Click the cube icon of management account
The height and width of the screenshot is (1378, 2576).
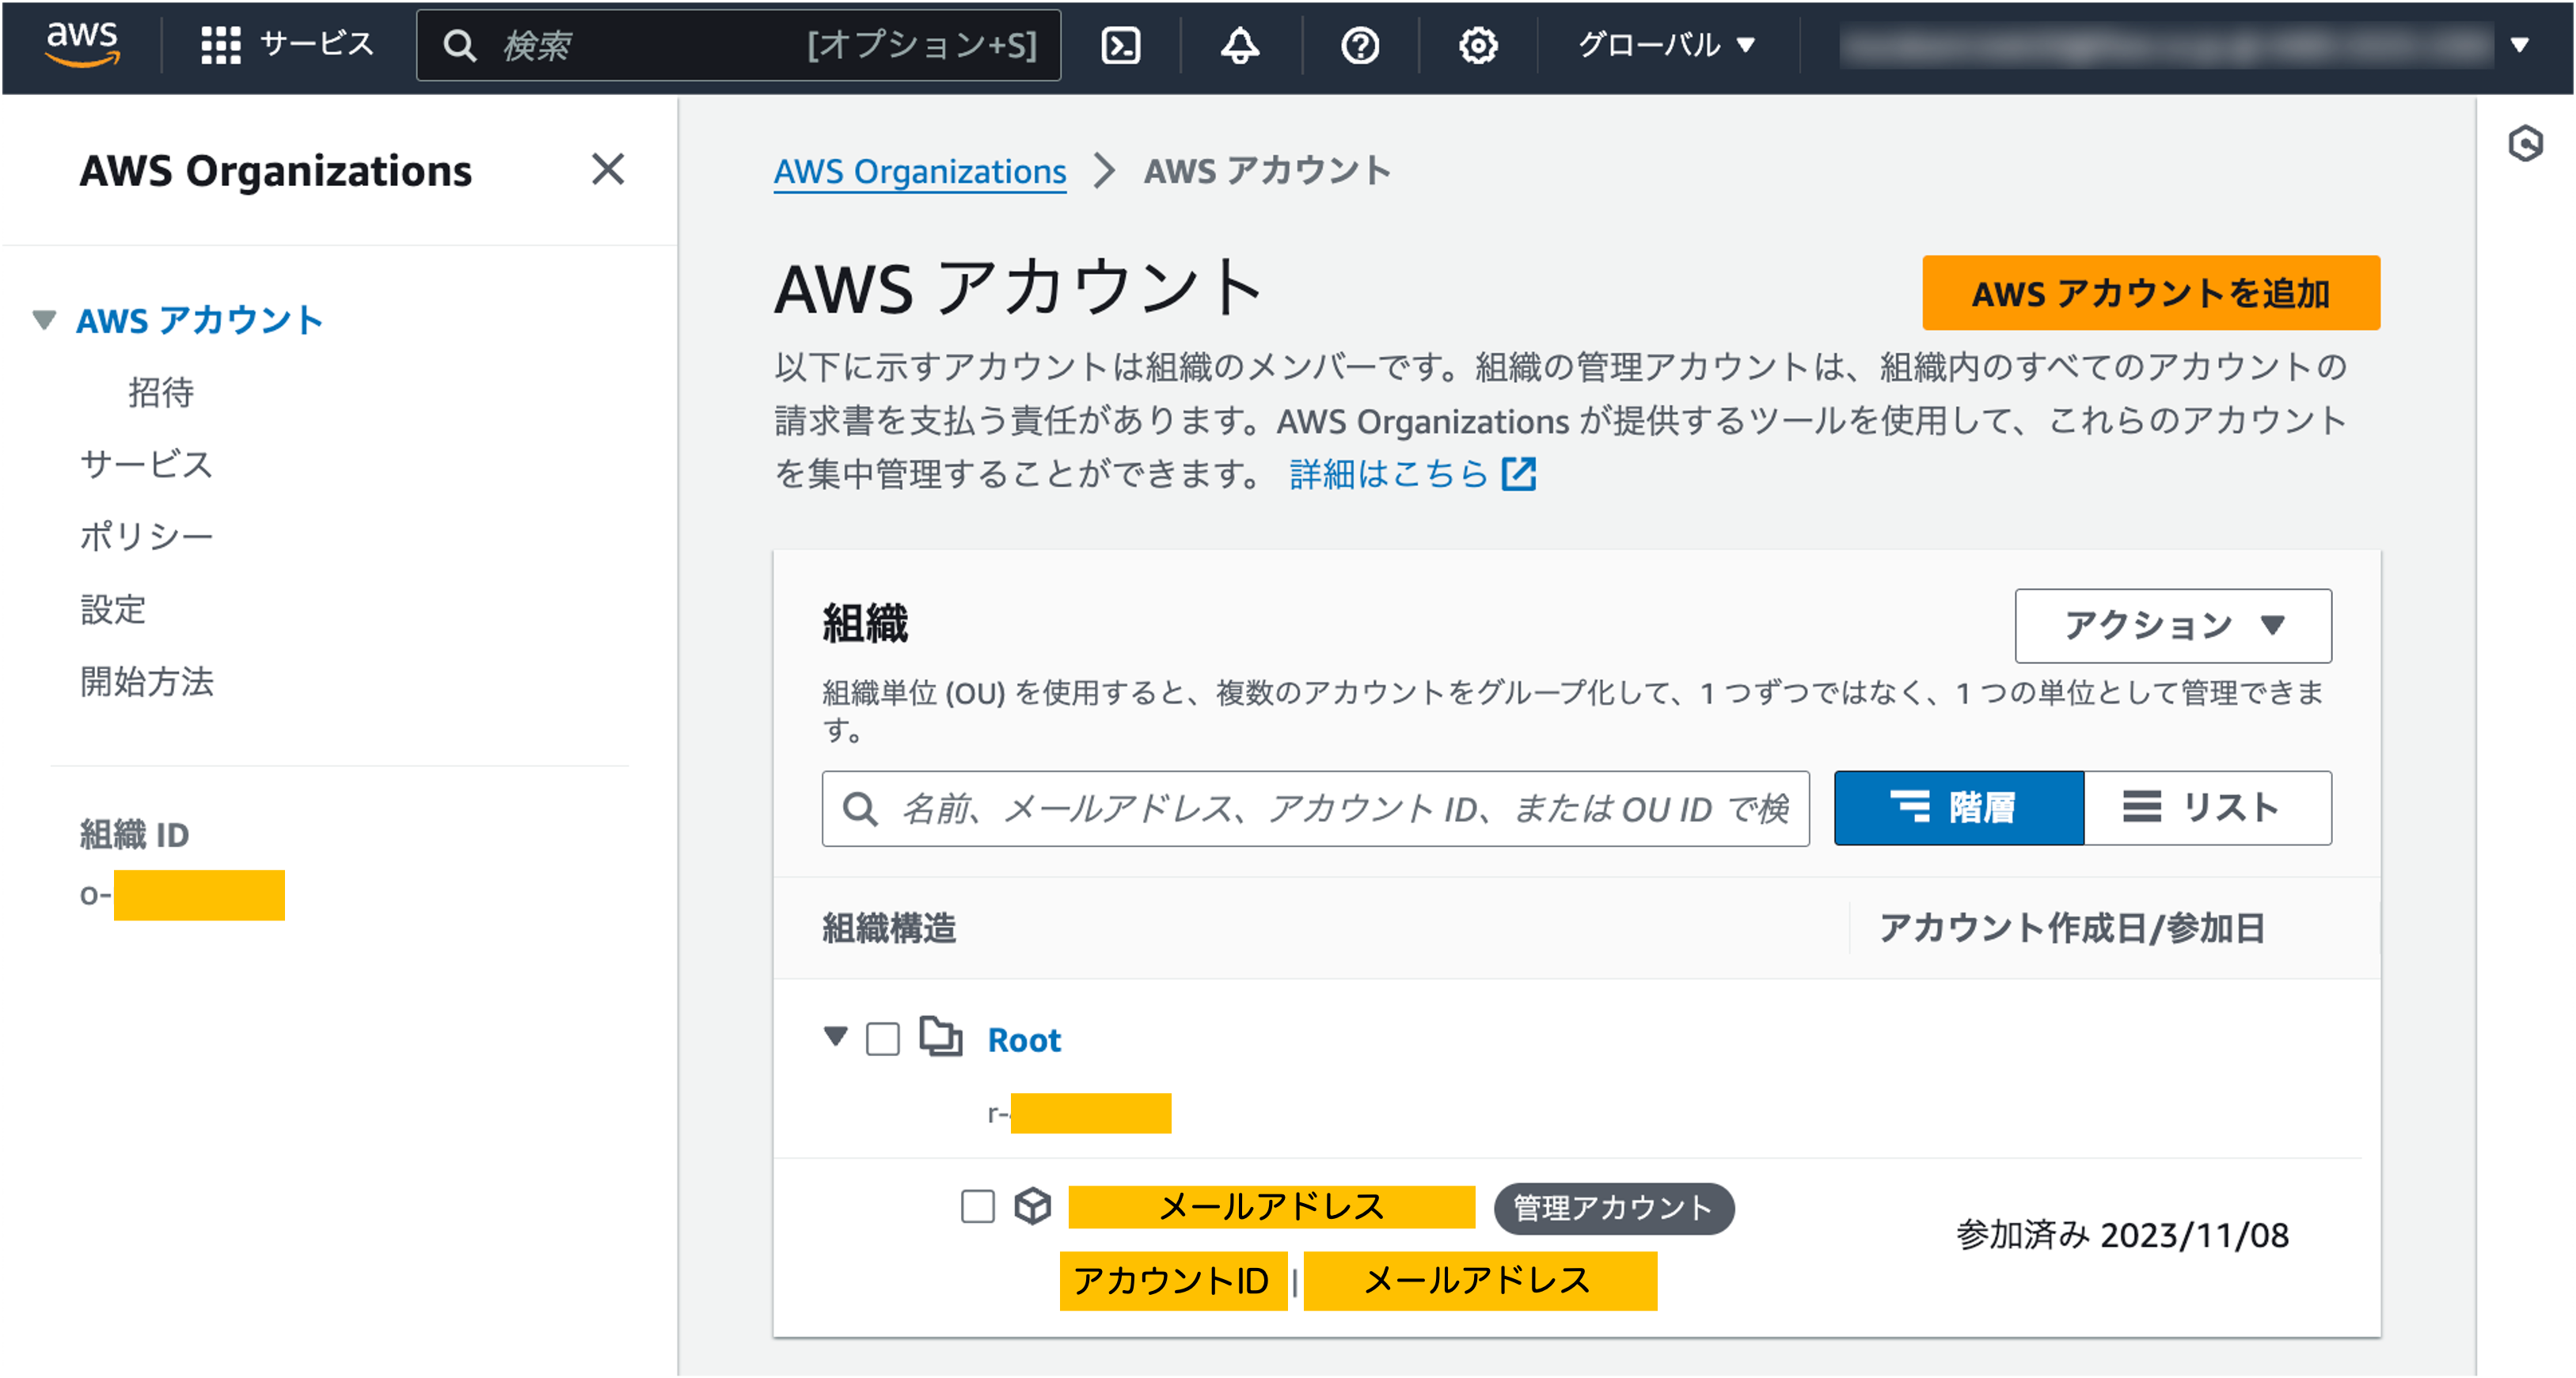(1033, 1206)
